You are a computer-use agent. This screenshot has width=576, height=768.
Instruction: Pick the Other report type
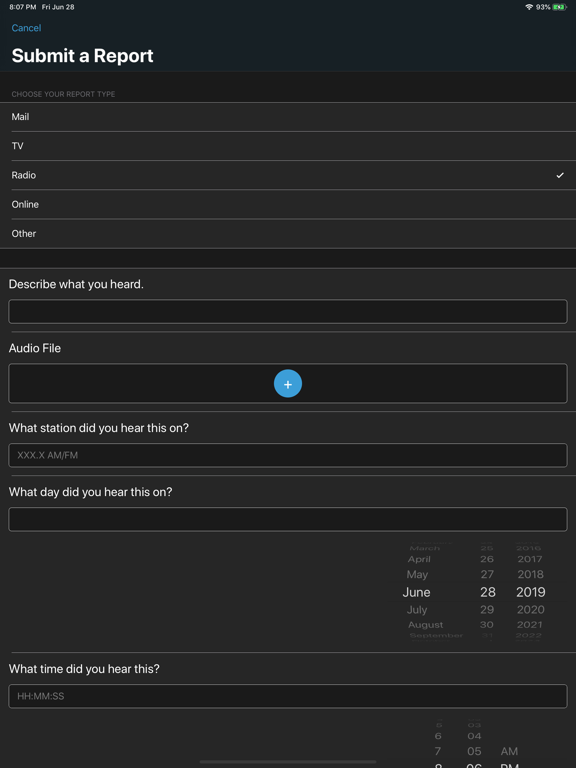pos(288,234)
